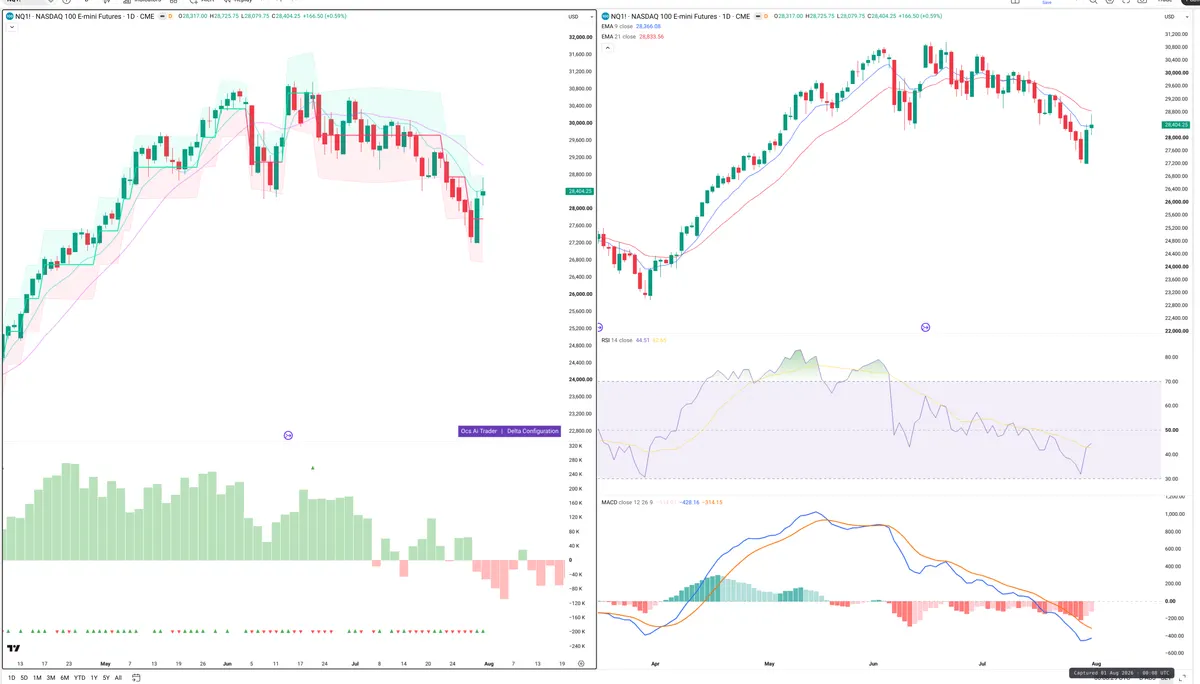Click 30,000.00 on left chart price axis
Screen dimensions: 1200x684
580,123
